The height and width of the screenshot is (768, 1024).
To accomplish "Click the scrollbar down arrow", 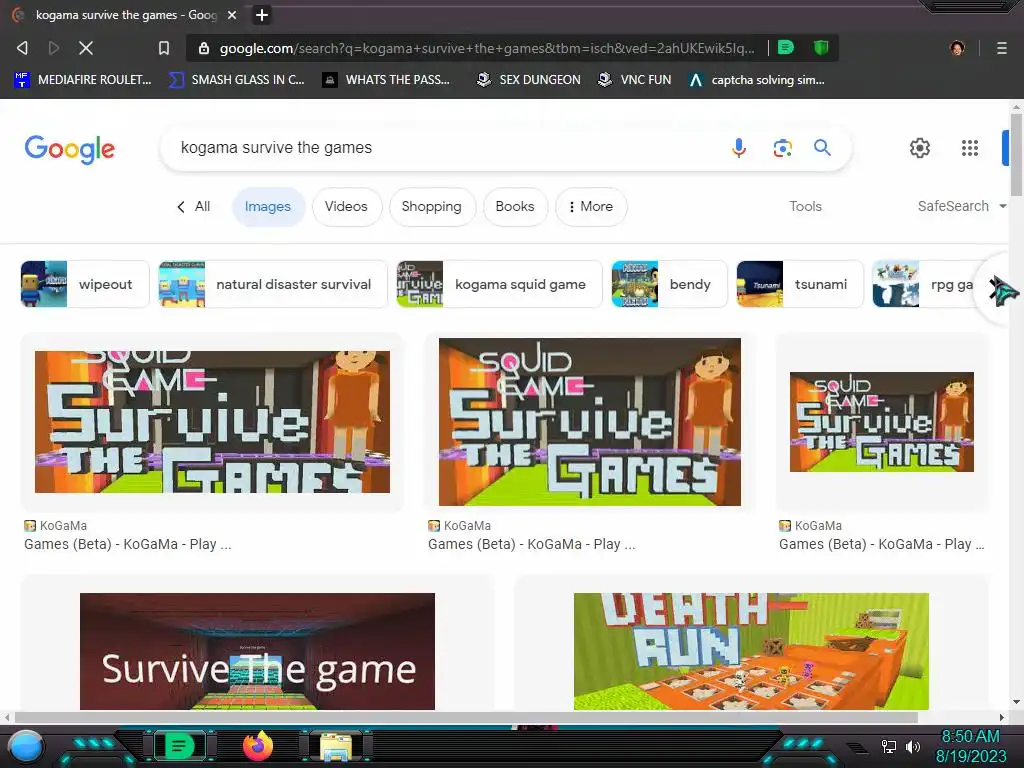I will 1016,702.
